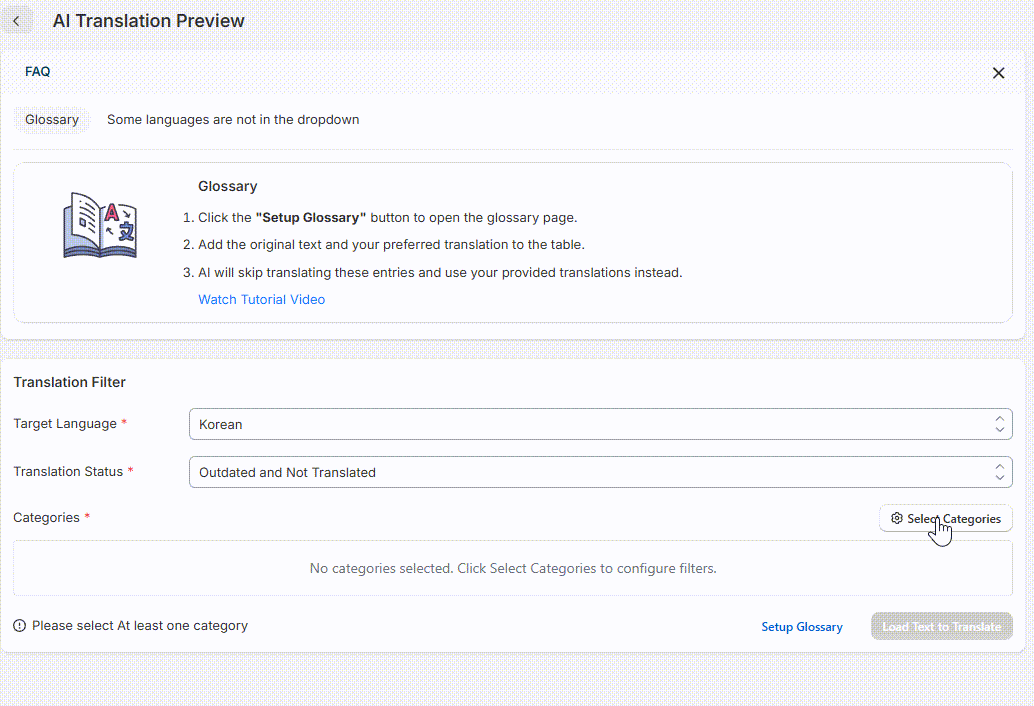Open the Outdated and Not Translated field

(x=590, y=472)
